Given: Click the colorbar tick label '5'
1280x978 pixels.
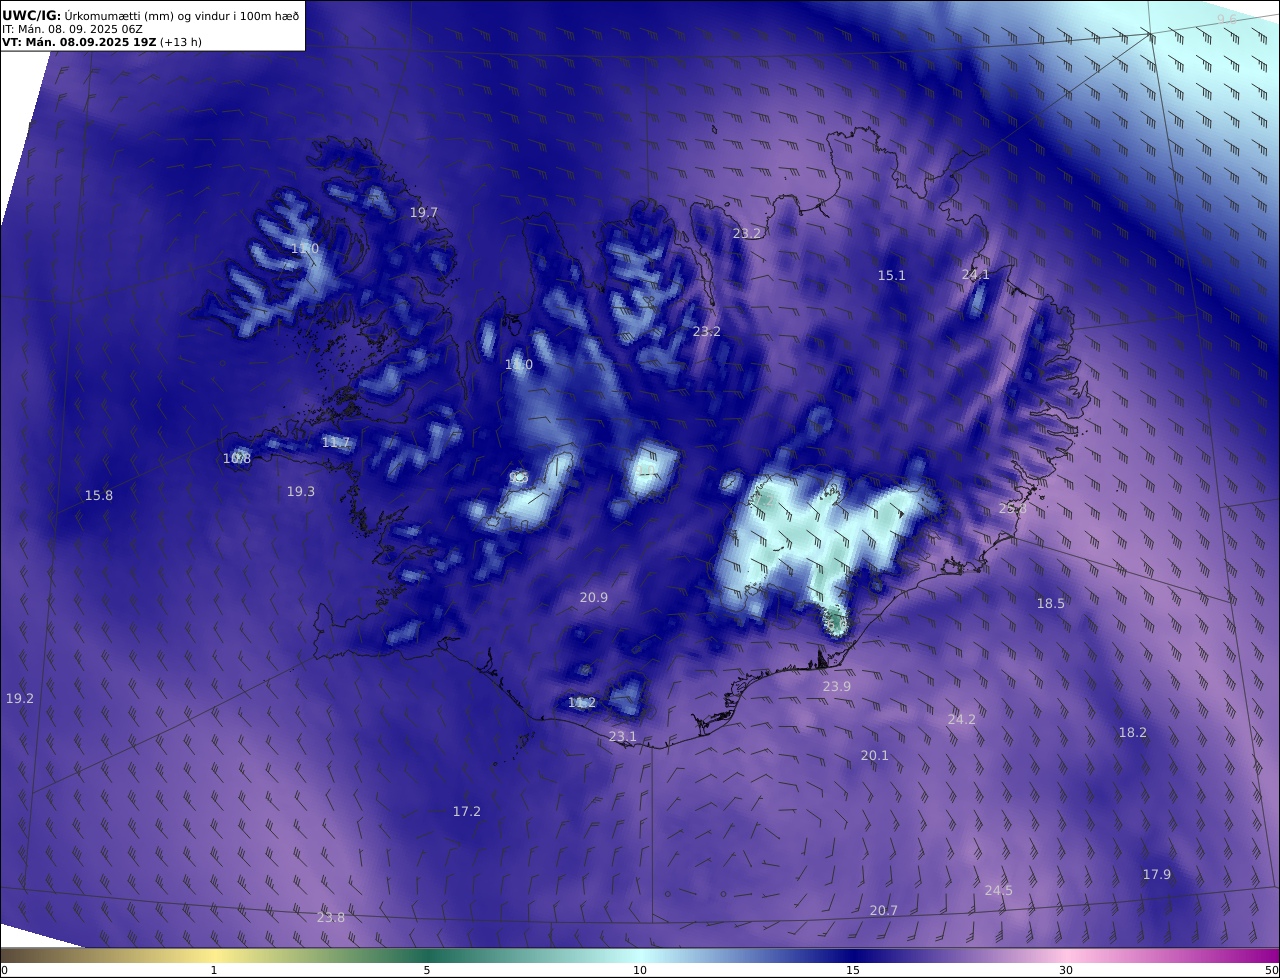Looking at the screenshot, I should (427, 970).
